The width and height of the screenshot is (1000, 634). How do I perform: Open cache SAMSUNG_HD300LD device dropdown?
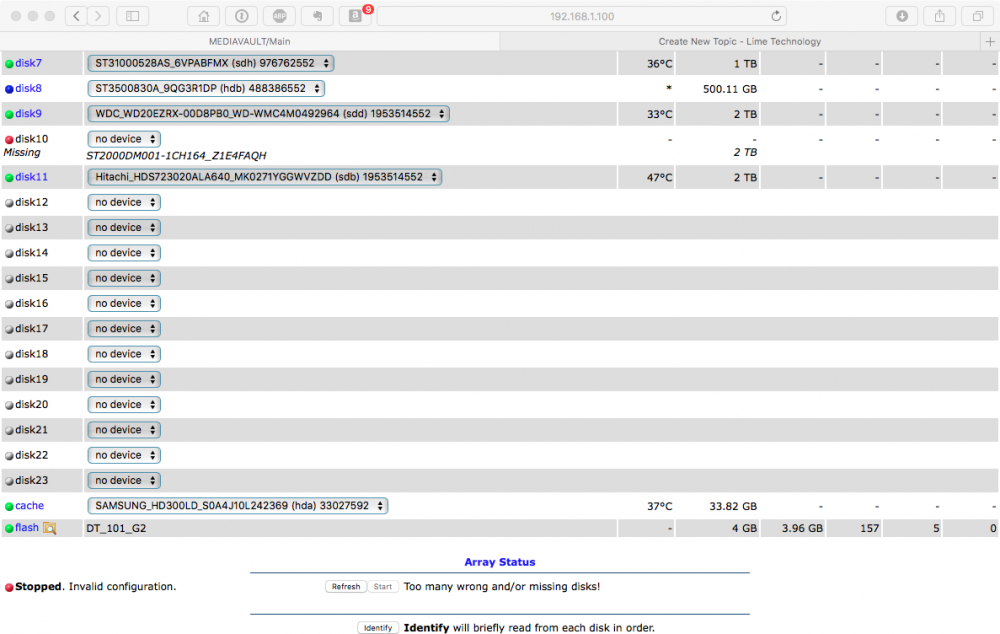point(238,506)
